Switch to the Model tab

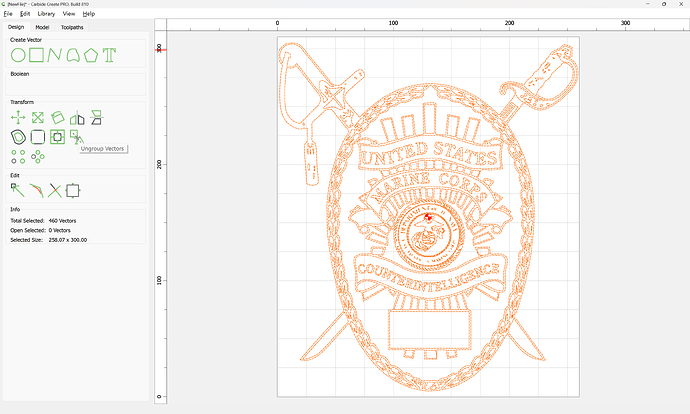click(42, 27)
